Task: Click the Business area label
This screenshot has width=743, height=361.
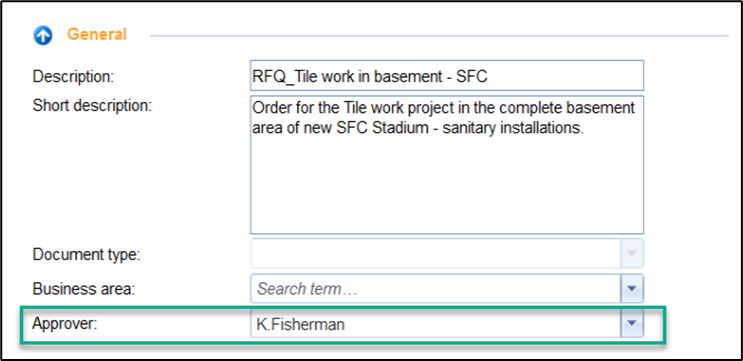Action: pyautogui.click(x=84, y=289)
